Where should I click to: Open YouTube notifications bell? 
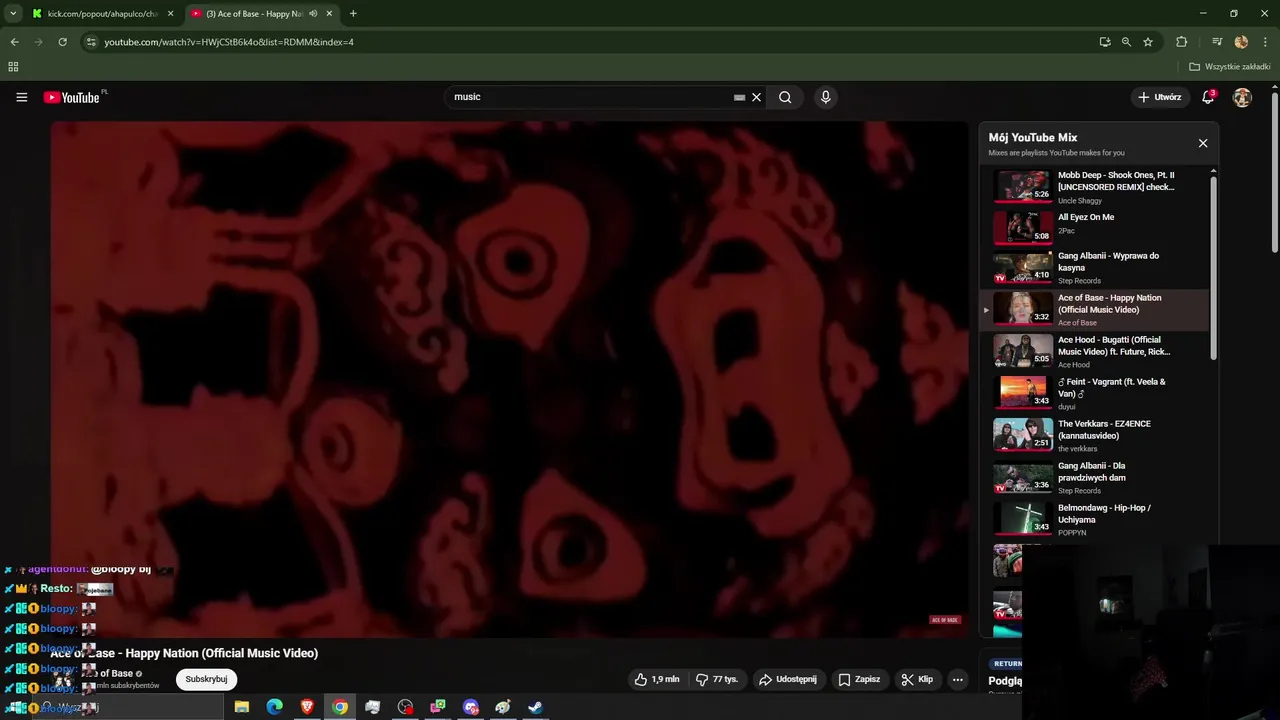[x=1208, y=97]
